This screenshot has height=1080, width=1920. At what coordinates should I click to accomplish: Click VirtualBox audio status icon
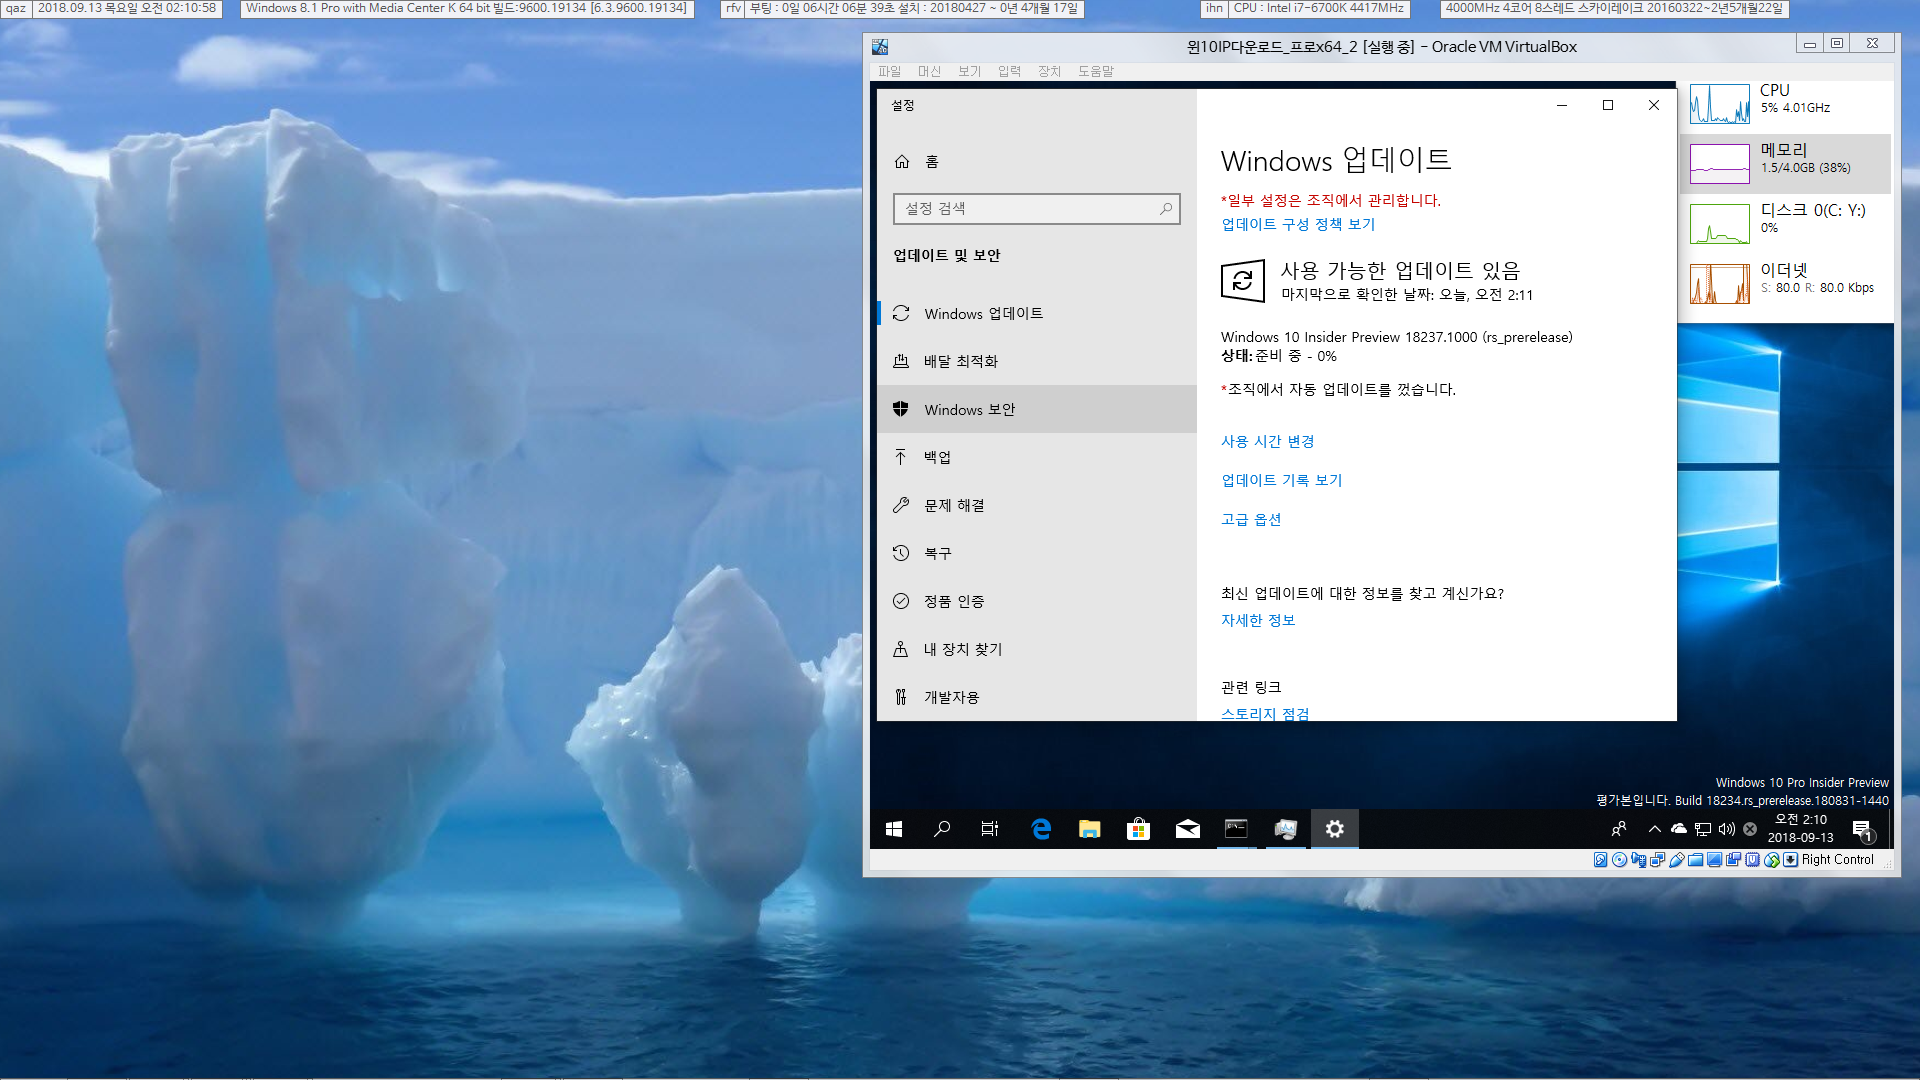(x=1638, y=860)
